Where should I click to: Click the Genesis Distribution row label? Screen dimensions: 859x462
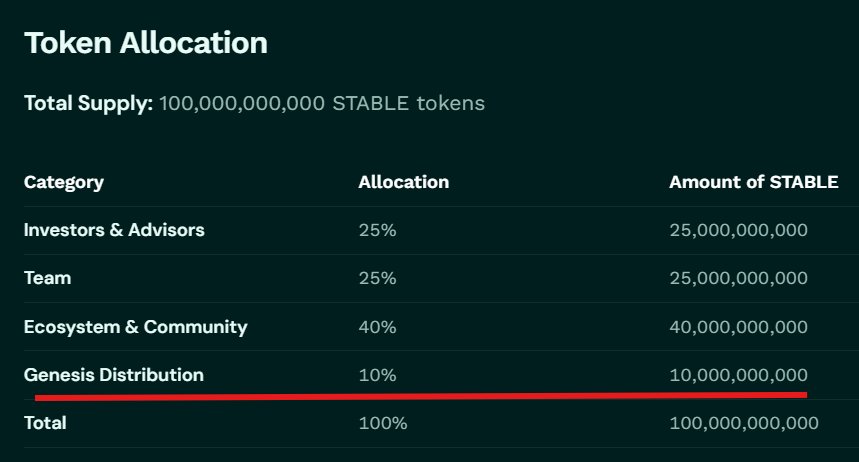coord(113,375)
